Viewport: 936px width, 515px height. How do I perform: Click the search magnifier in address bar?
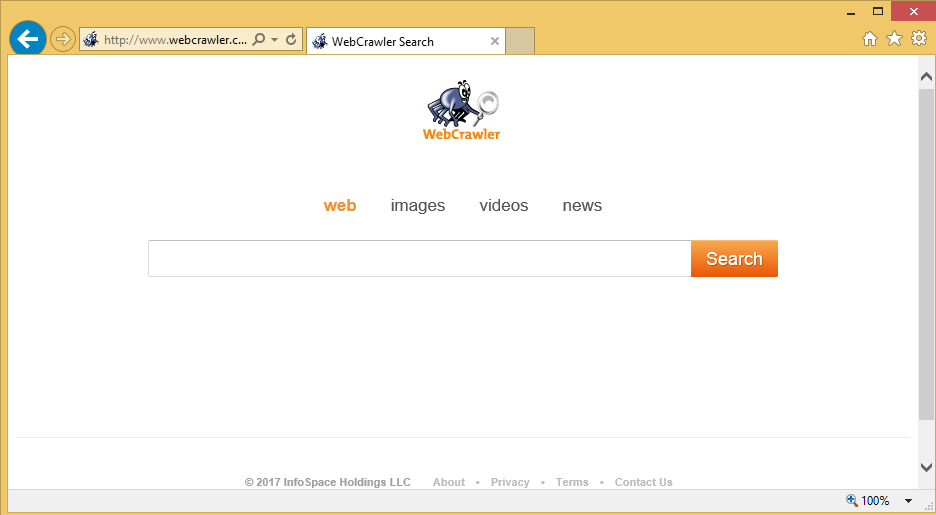pyautogui.click(x=258, y=39)
